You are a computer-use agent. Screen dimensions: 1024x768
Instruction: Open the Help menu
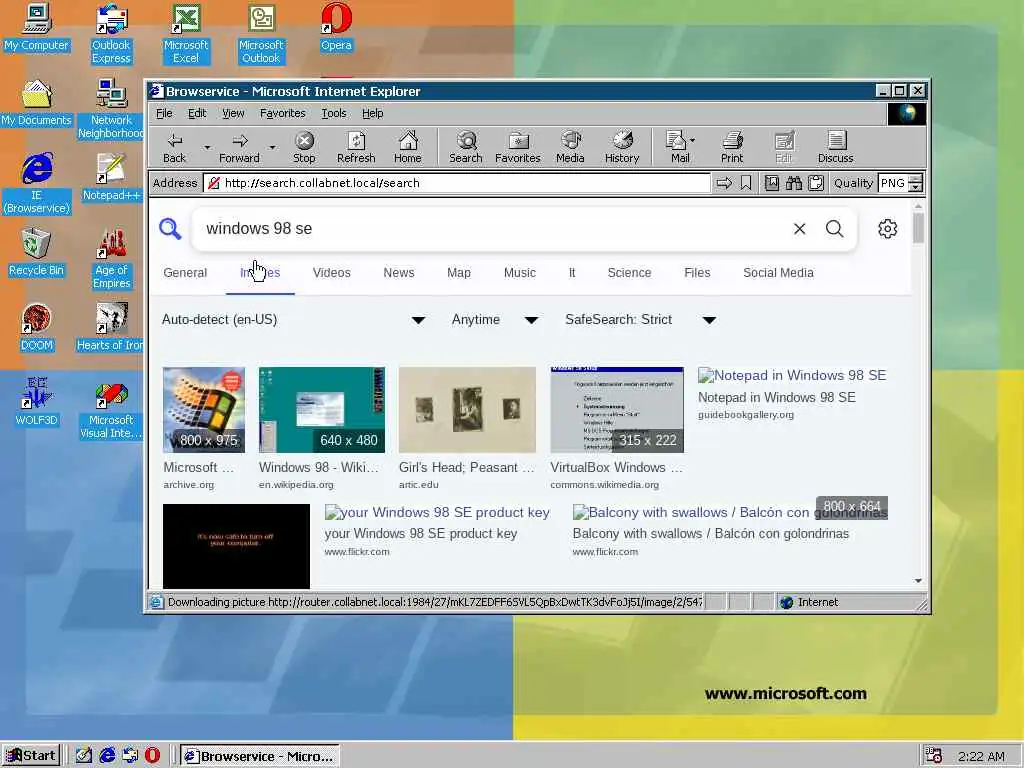tap(372, 114)
